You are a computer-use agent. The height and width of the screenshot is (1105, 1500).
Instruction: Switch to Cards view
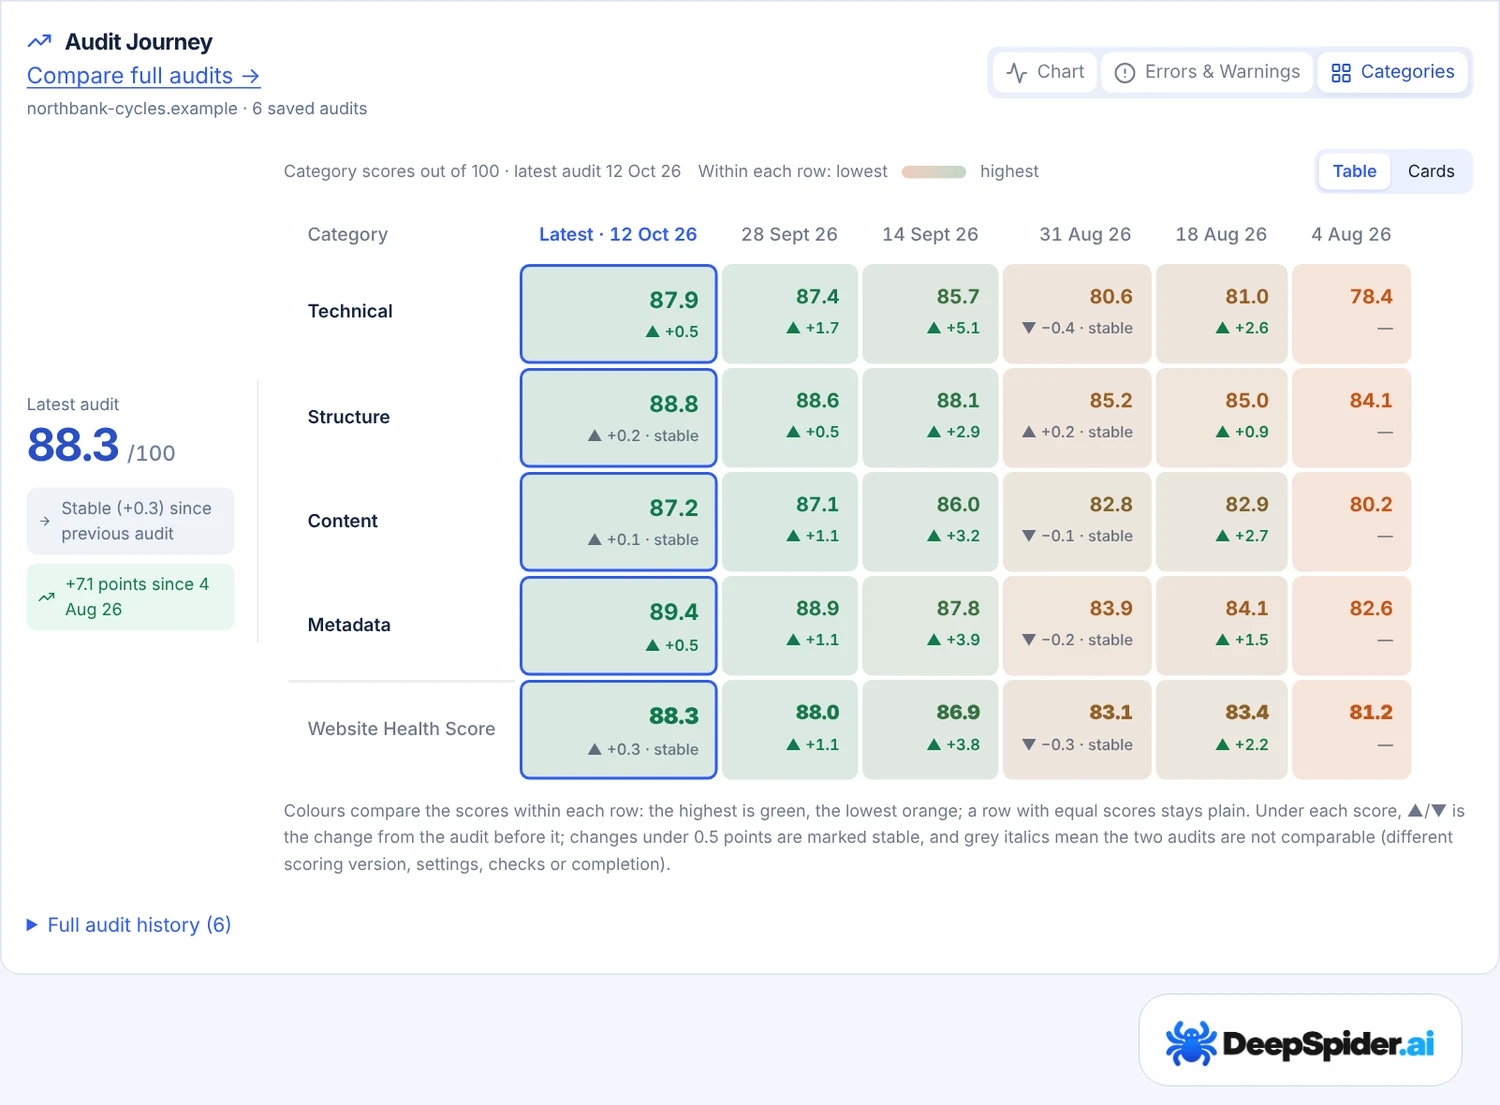click(x=1431, y=171)
